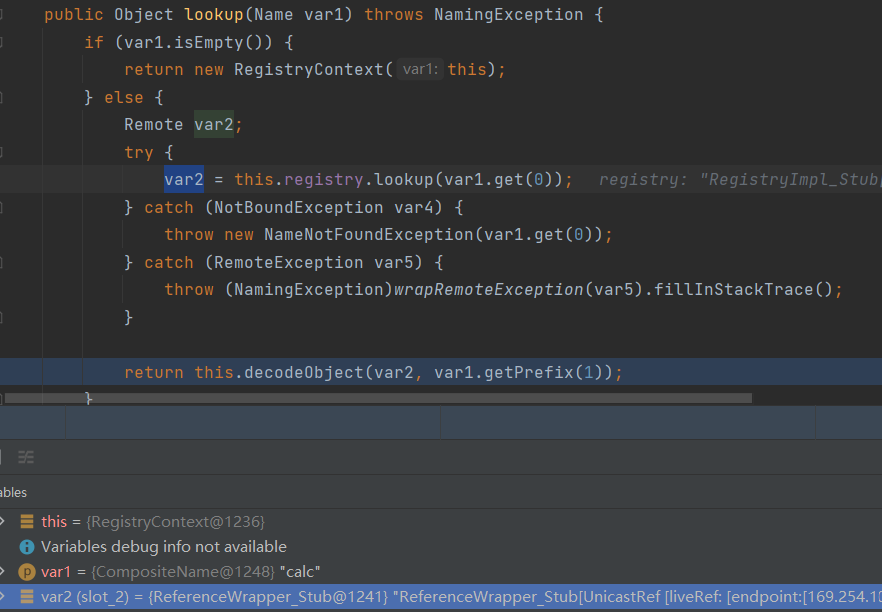The width and height of the screenshot is (882, 612).
Task: Collapse the 'if (var1.isEmpty())' fold marker
Action: pyautogui.click(x=2, y=43)
